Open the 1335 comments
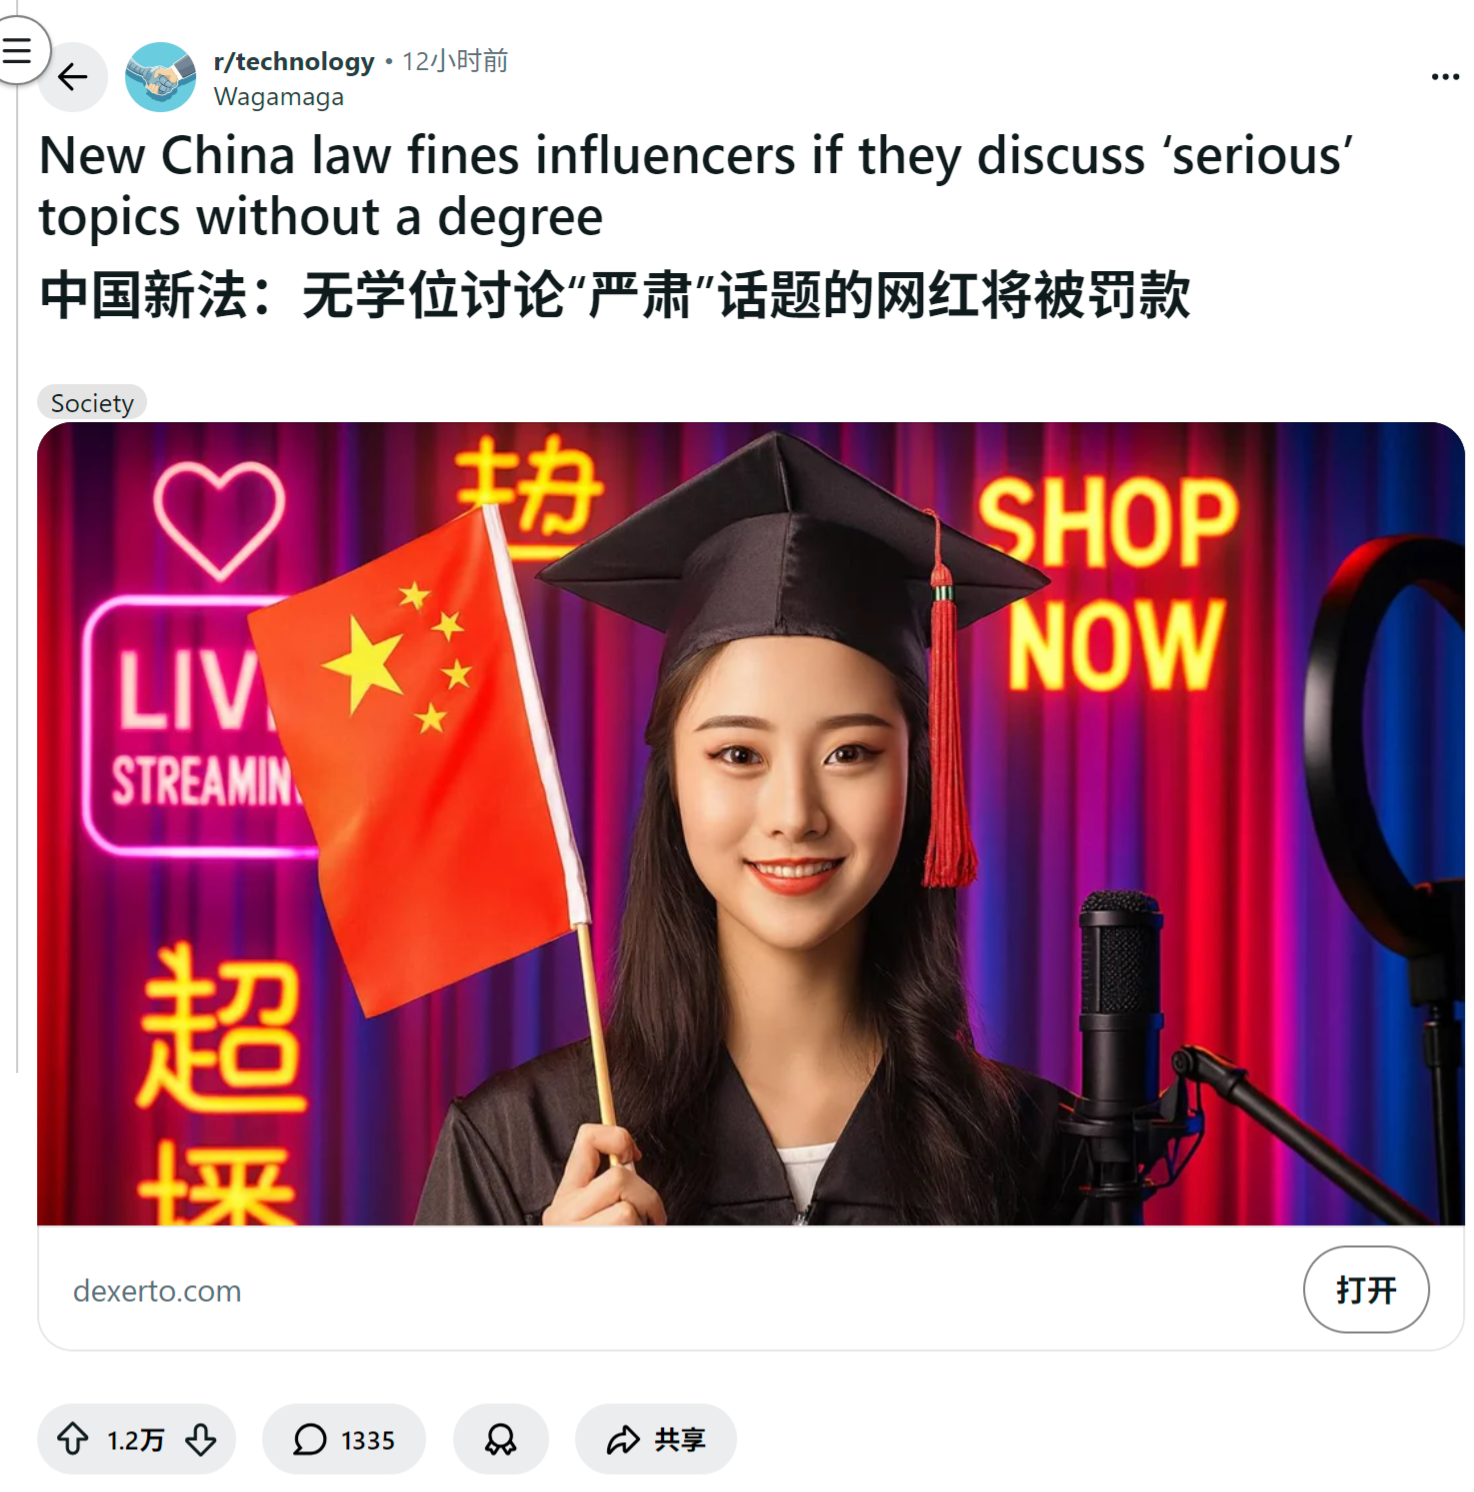The image size is (1474, 1492). (344, 1439)
